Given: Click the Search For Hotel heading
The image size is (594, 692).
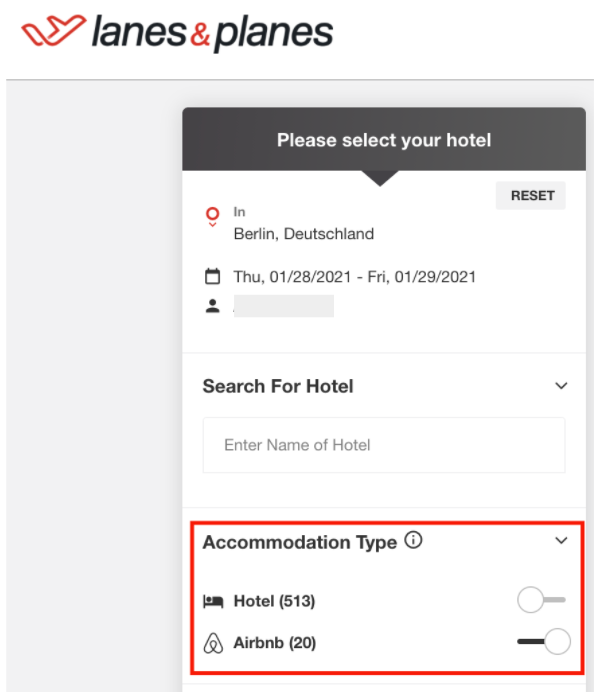Looking at the screenshot, I should [278, 386].
